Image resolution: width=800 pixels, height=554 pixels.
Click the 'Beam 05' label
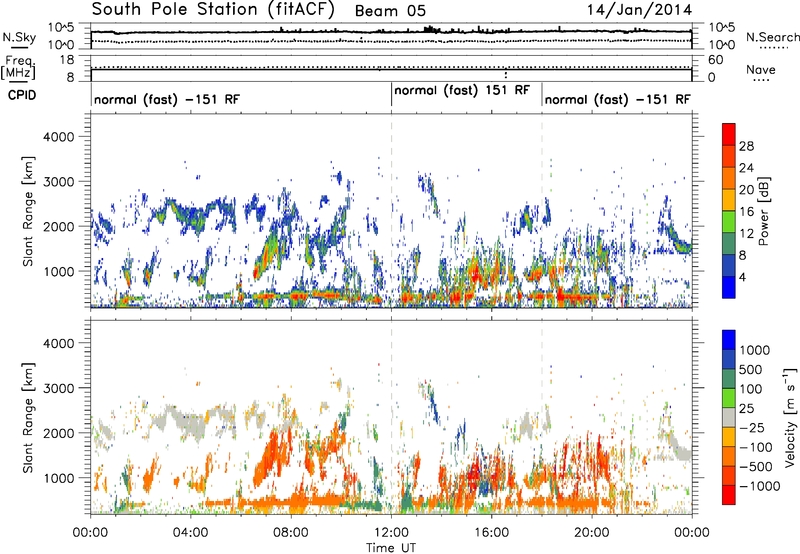[390, 11]
